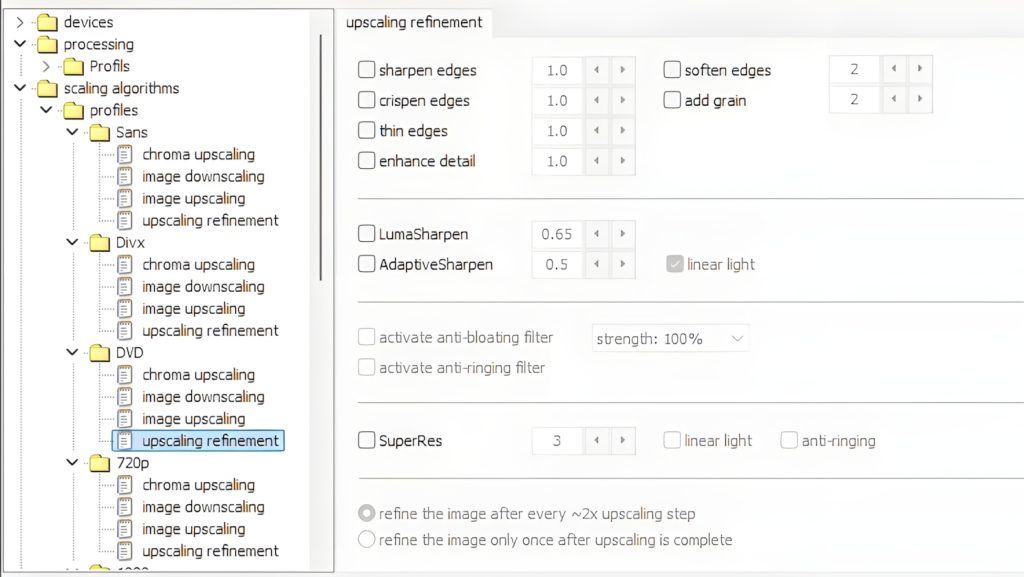
Task: Open the strength 100% dropdown
Action: click(668, 338)
